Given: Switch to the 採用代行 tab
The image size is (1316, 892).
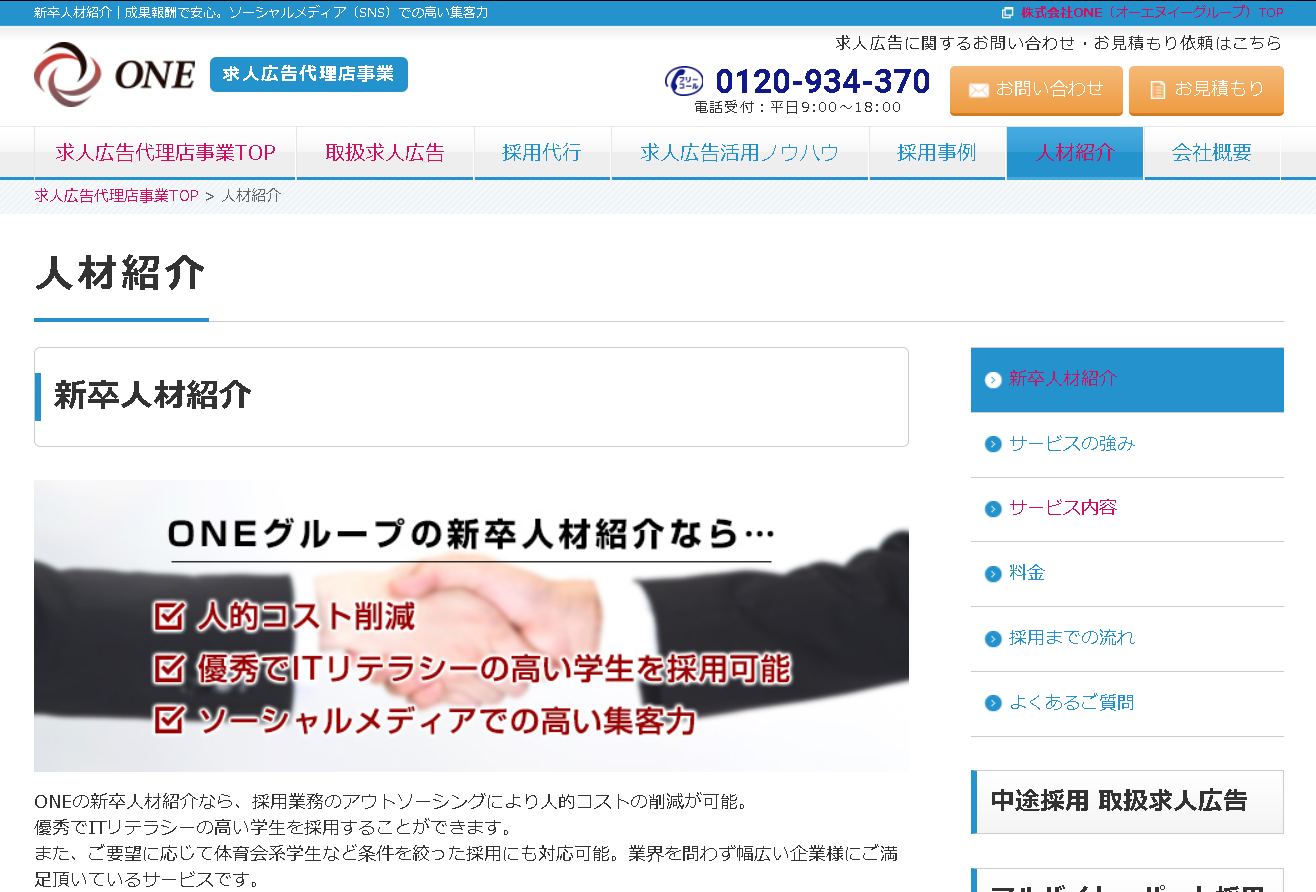Looking at the screenshot, I should pyautogui.click(x=542, y=153).
